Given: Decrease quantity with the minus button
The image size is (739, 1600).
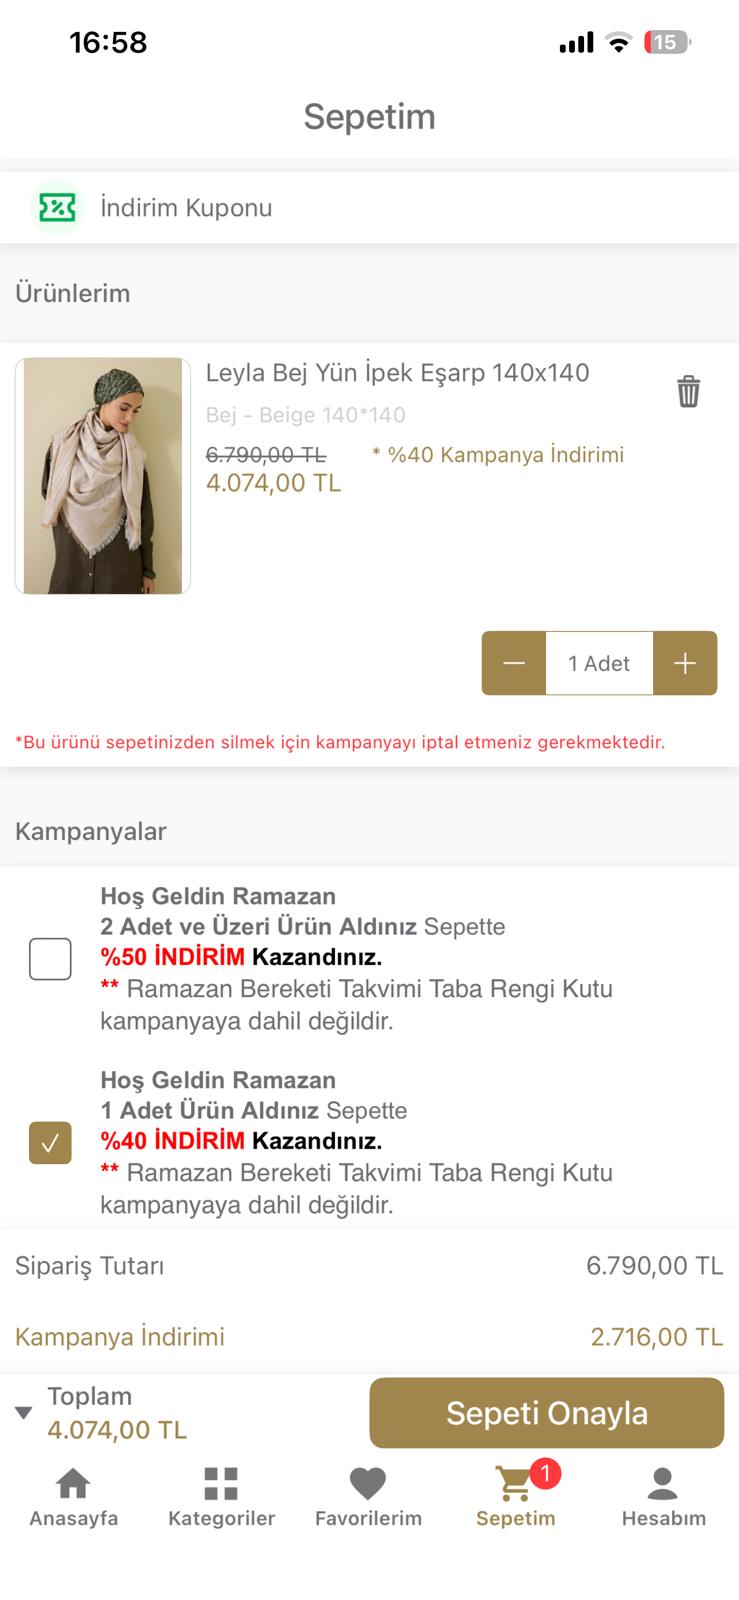Looking at the screenshot, I should point(514,663).
